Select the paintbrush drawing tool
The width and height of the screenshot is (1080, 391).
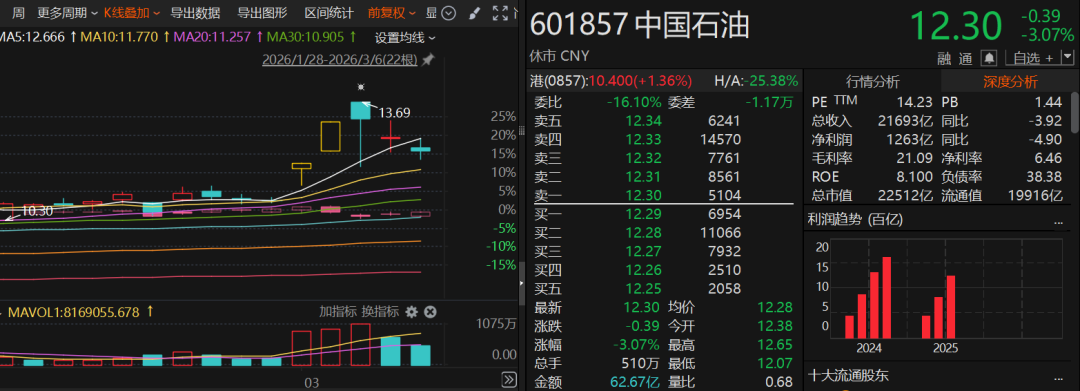pos(474,12)
